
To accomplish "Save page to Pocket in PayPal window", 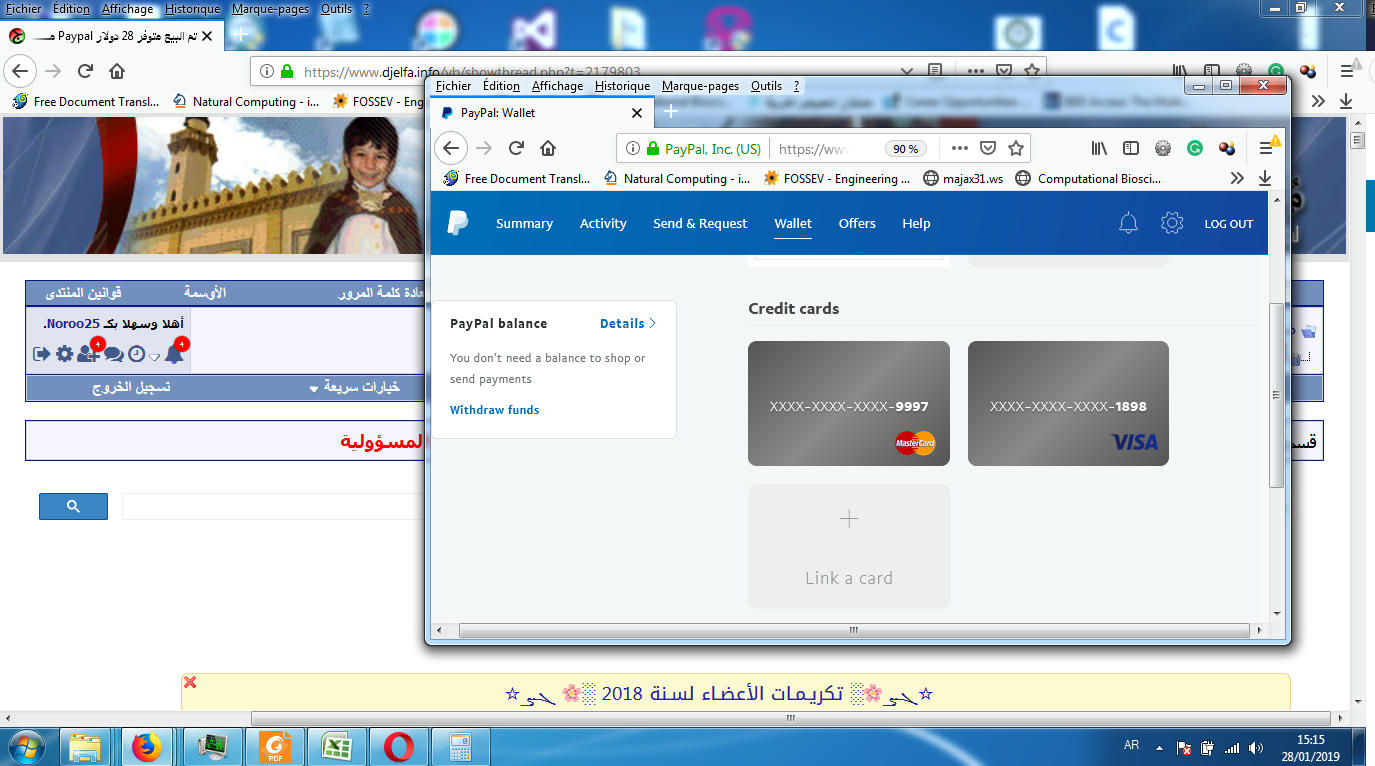I will point(988,148).
